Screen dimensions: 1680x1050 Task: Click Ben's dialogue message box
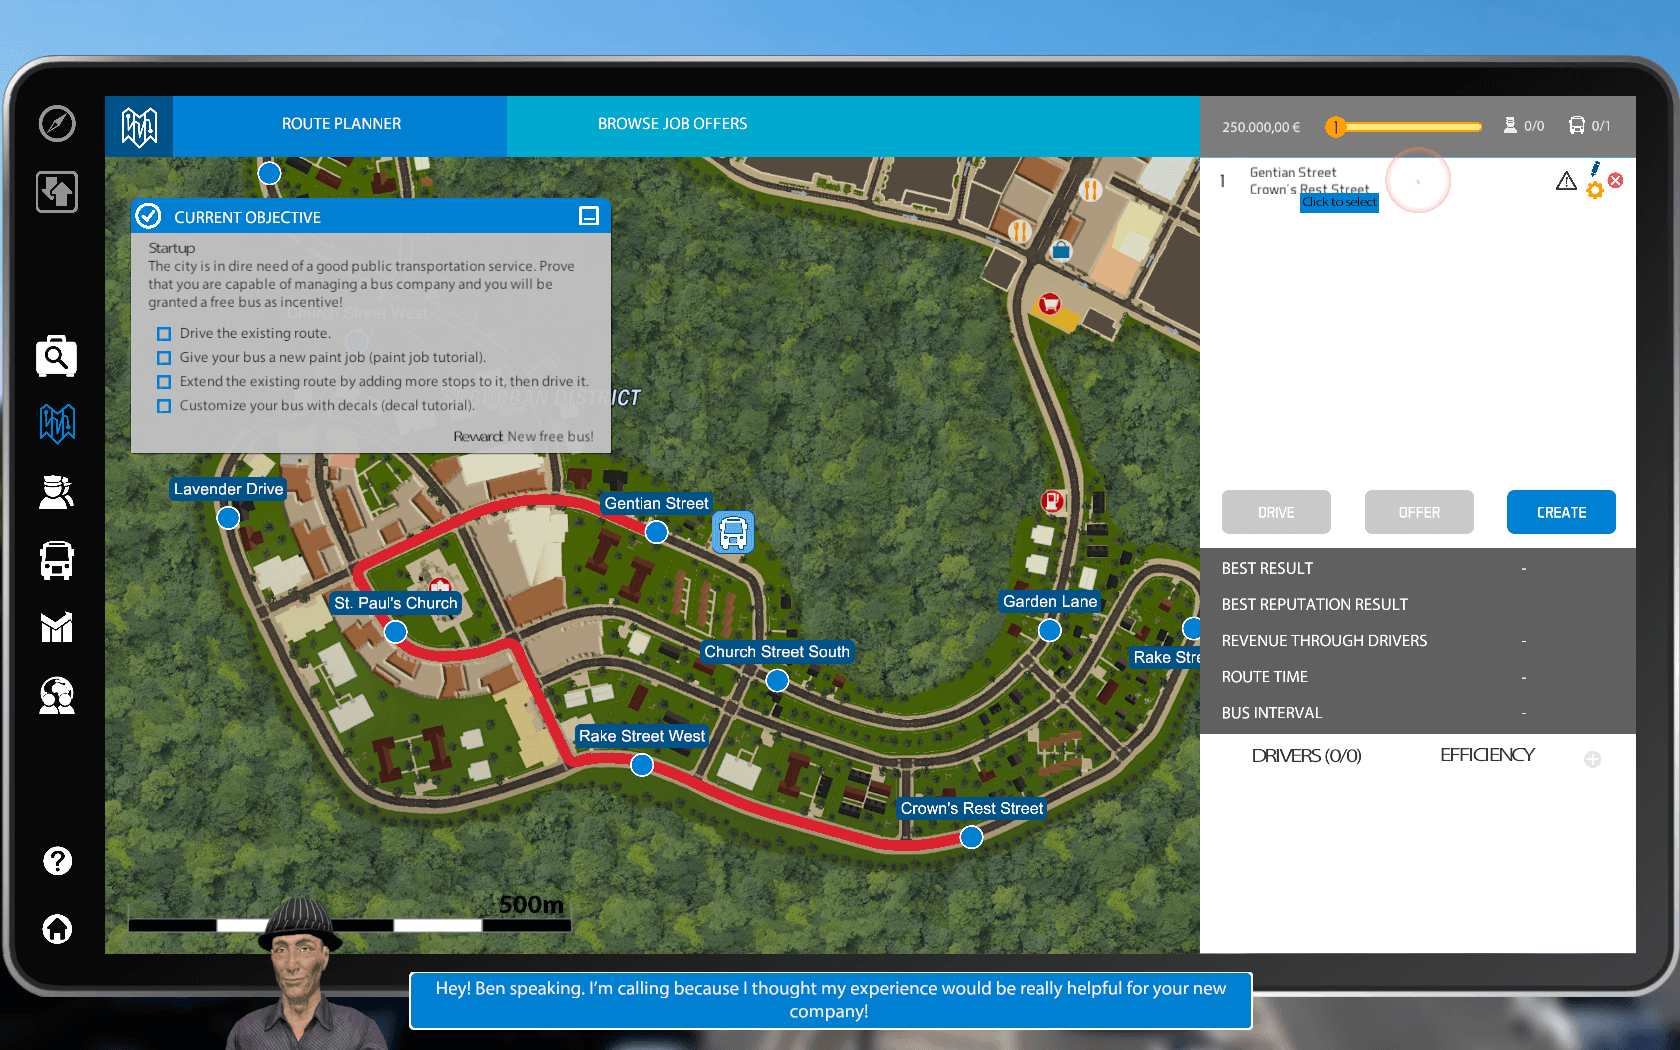pos(830,1000)
